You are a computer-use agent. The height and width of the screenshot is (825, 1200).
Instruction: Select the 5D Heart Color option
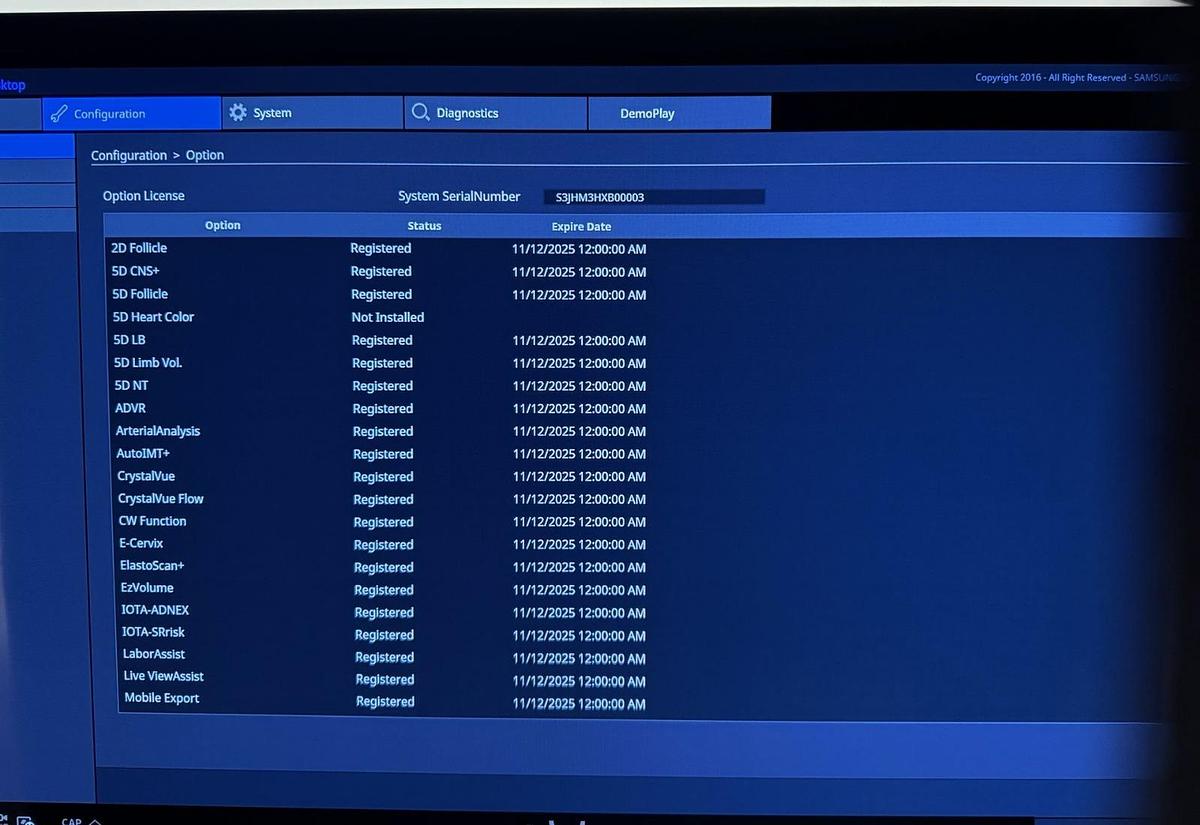(x=153, y=317)
